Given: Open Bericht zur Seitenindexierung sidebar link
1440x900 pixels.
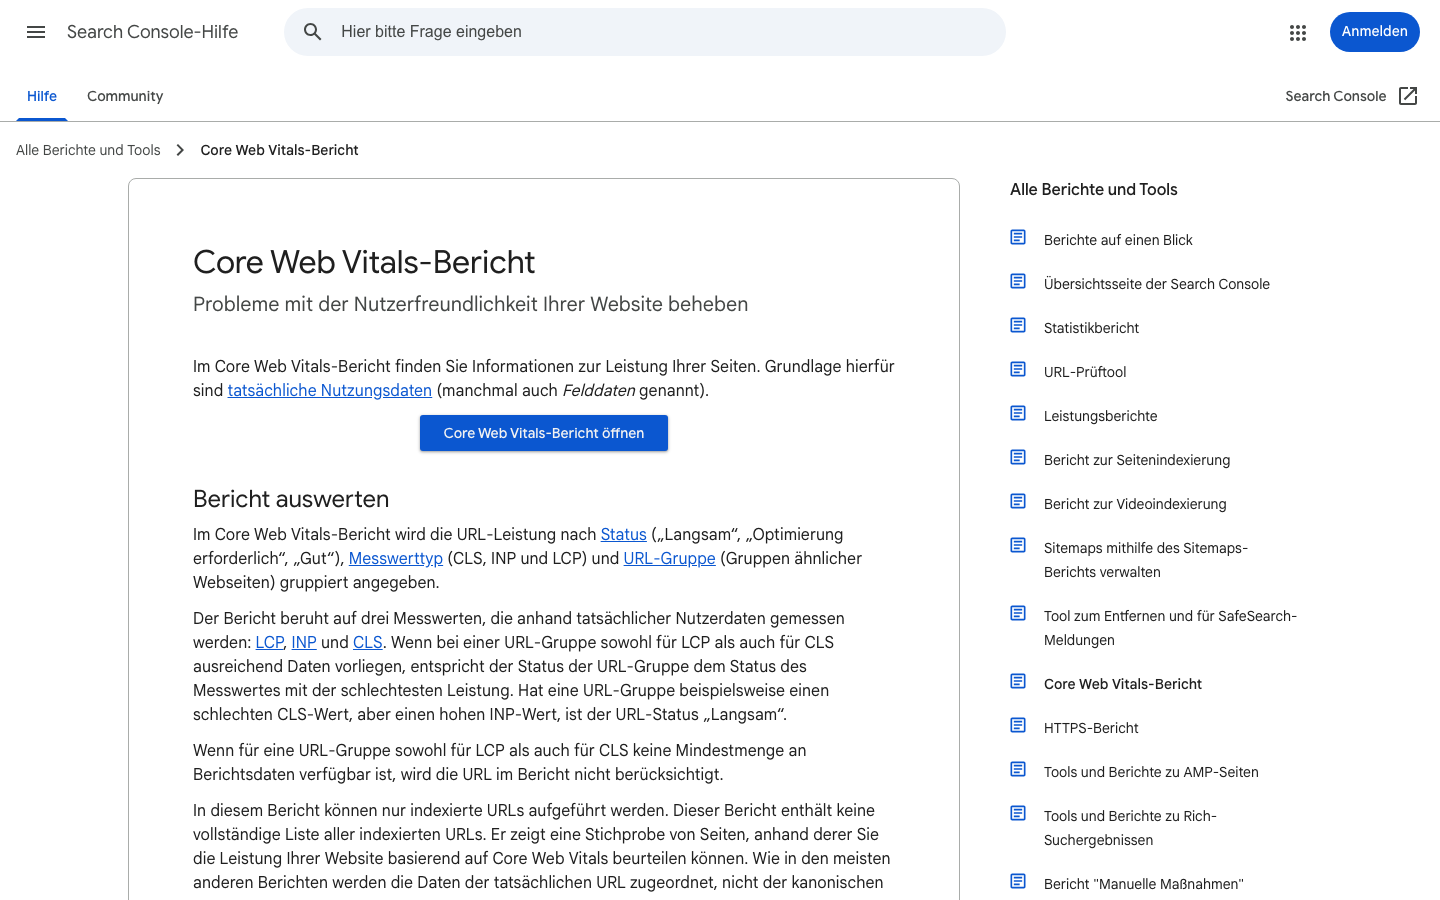Looking at the screenshot, I should tap(1137, 460).
